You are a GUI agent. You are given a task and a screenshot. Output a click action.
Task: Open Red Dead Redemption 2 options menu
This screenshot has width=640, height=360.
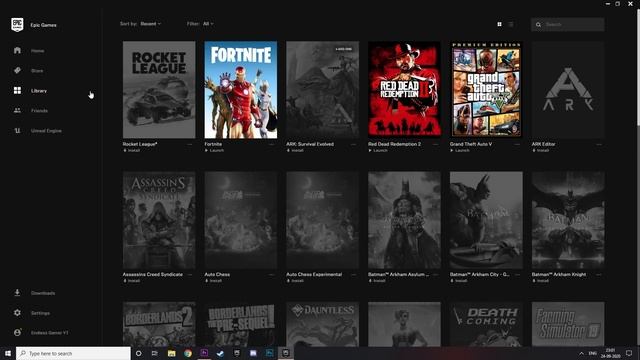click(436, 144)
